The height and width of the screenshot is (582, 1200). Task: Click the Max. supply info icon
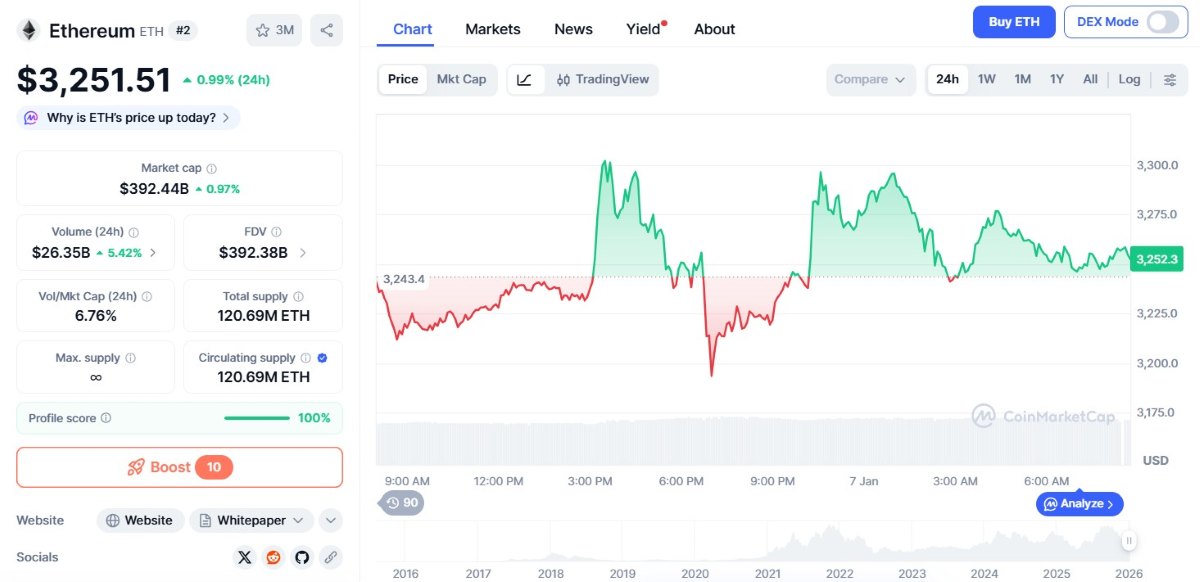[x=130, y=358]
